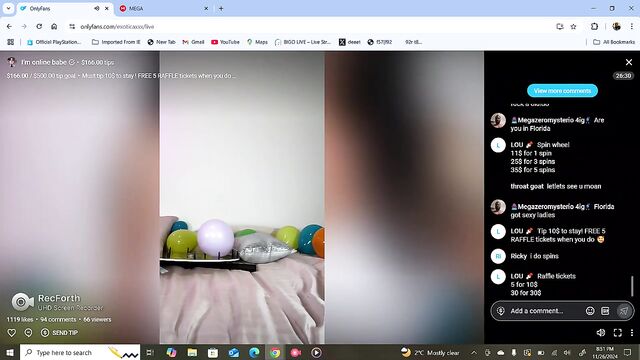The width and height of the screenshot is (640, 360).
Task: Open the tab search dropdown in Chrome
Action: (x=8, y=8)
